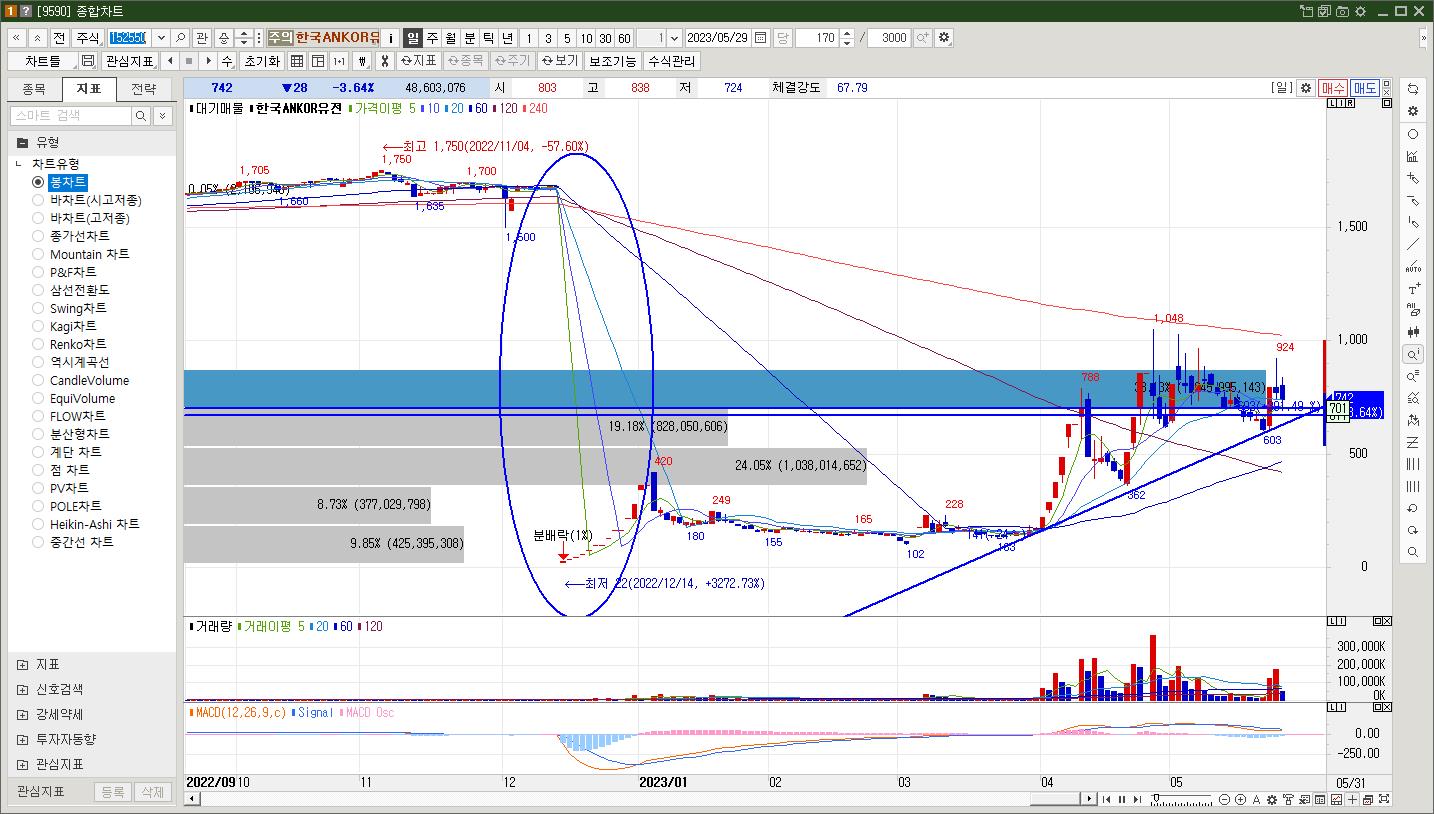Collapse the 유형 section
The height and width of the screenshot is (814, 1434).
(x=22, y=142)
